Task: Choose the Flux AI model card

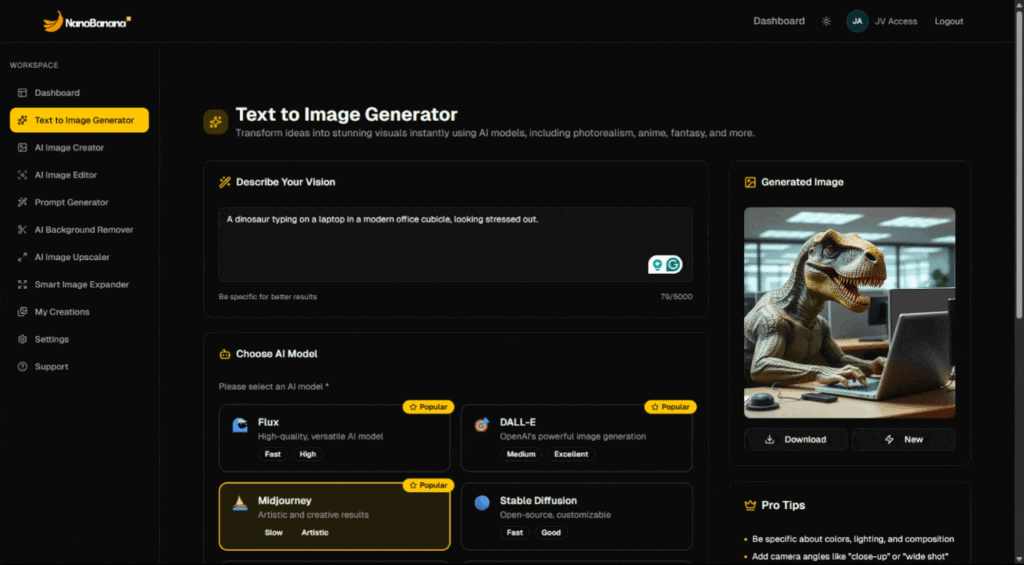Action: pyautogui.click(x=334, y=438)
